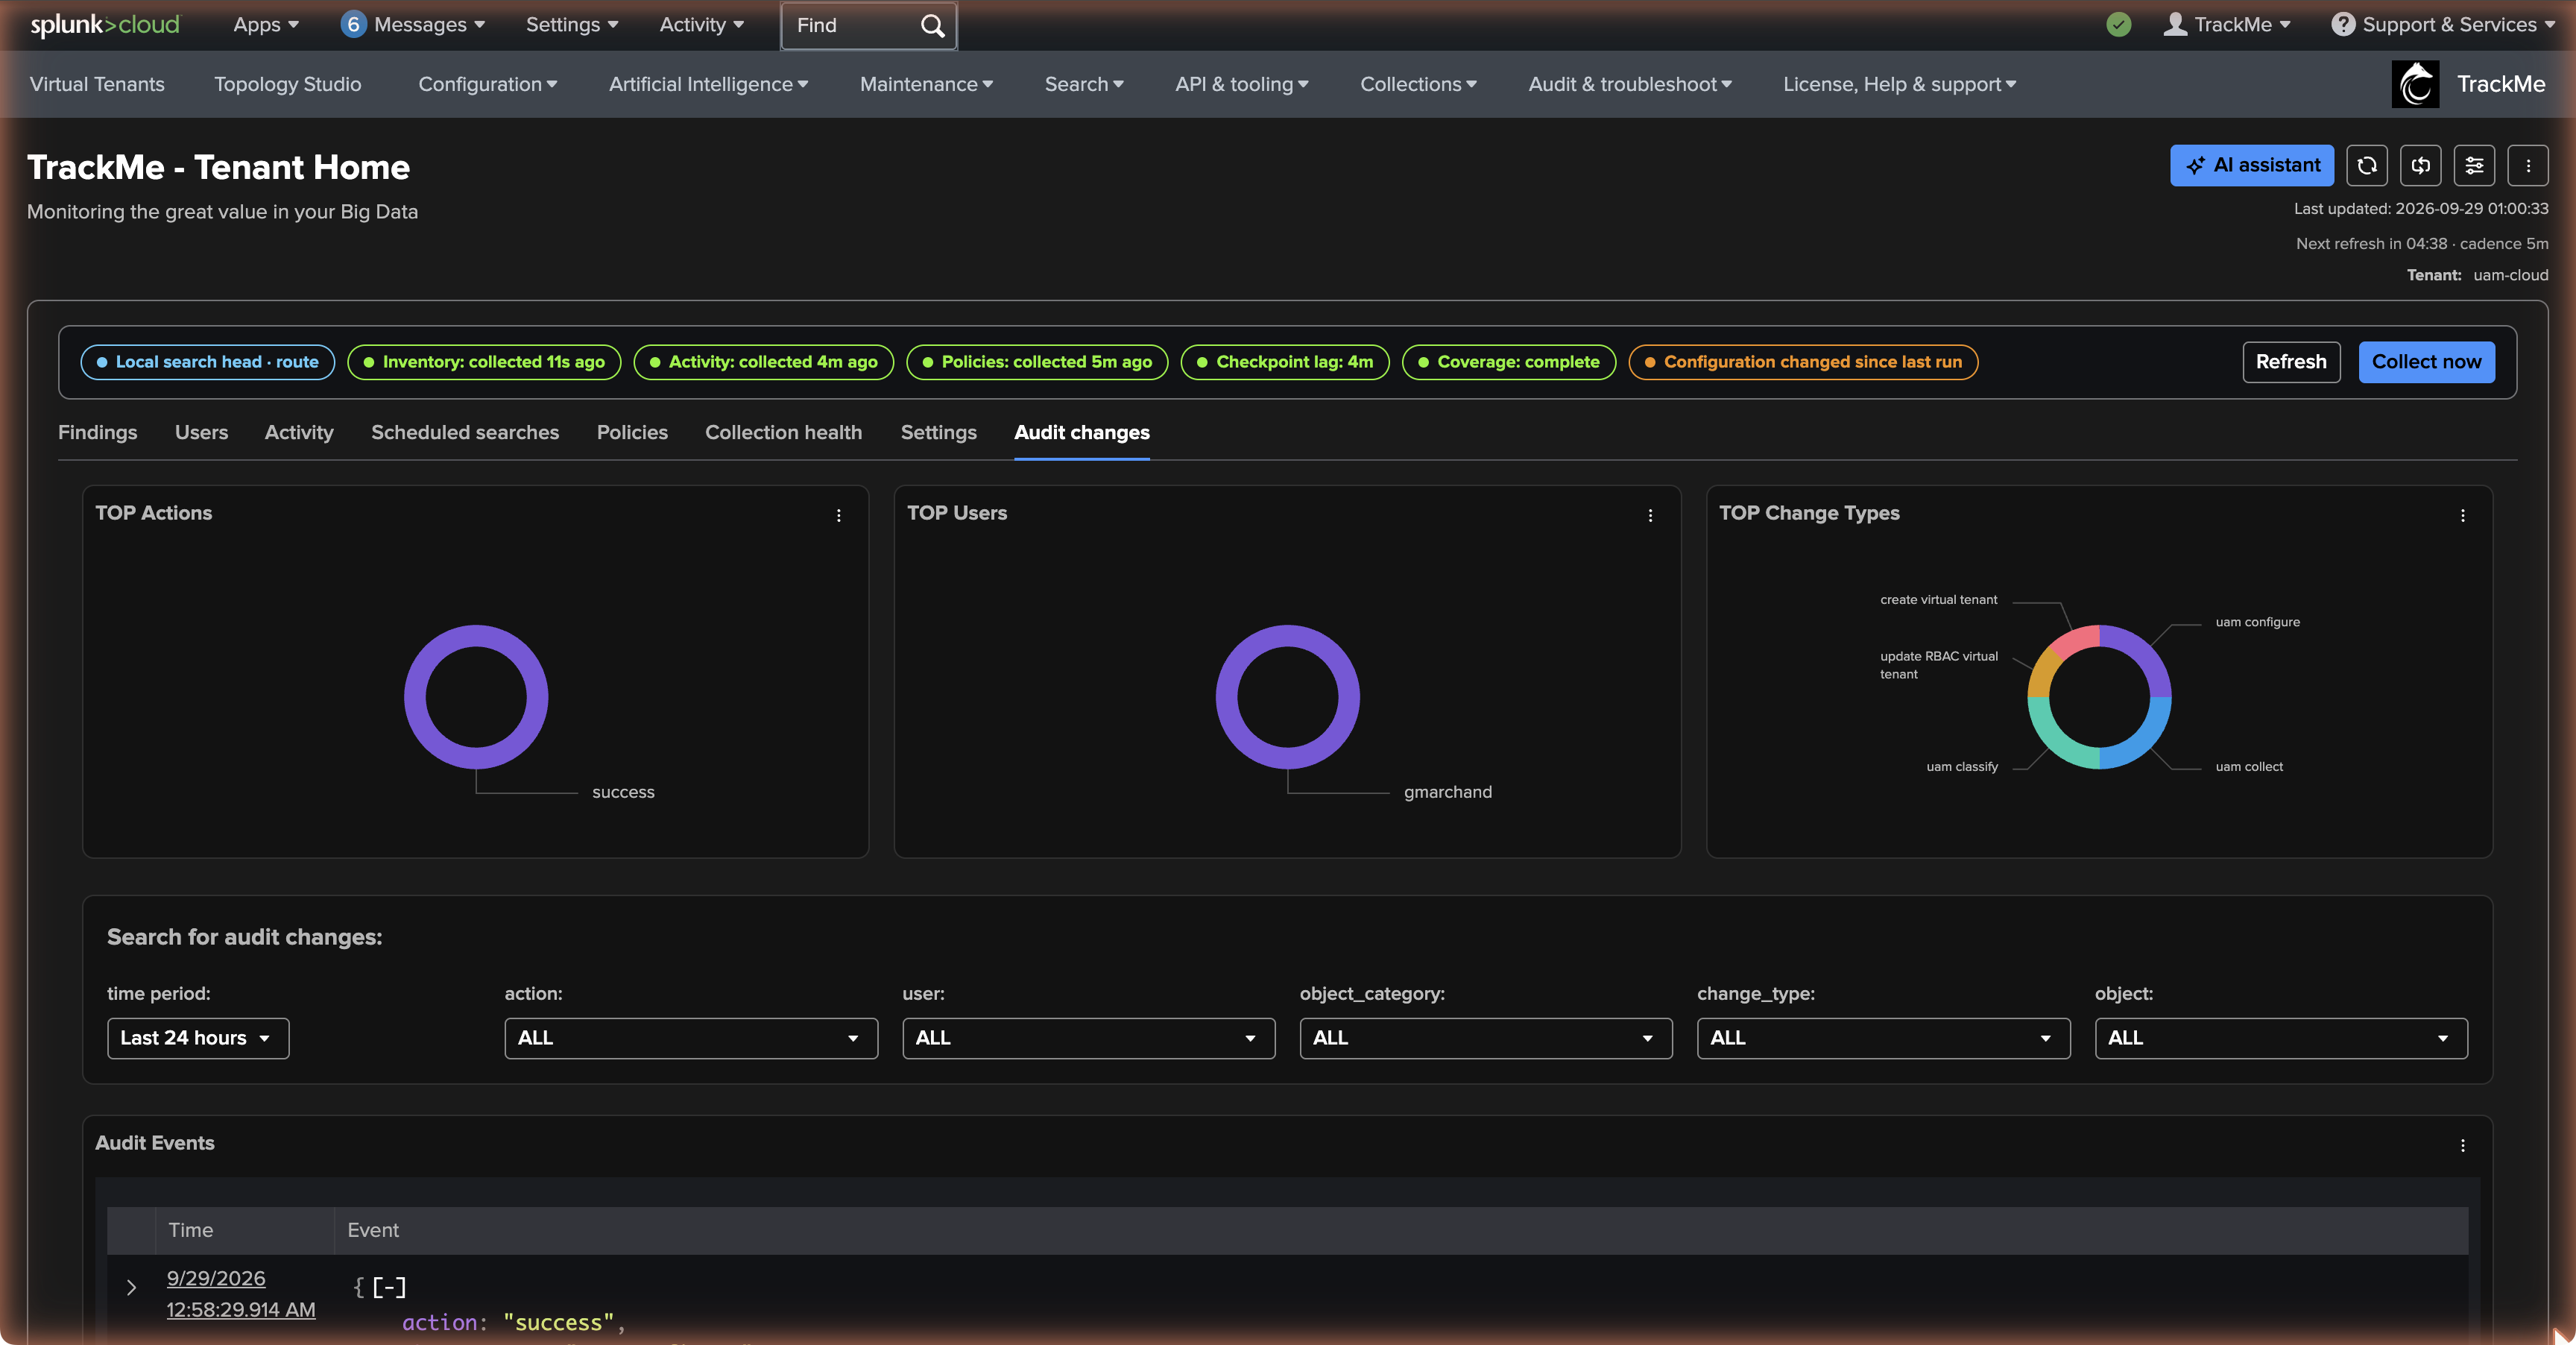Open Audit Events panel three-dot menu
2576x1345 pixels.
pos(2462,1145)
